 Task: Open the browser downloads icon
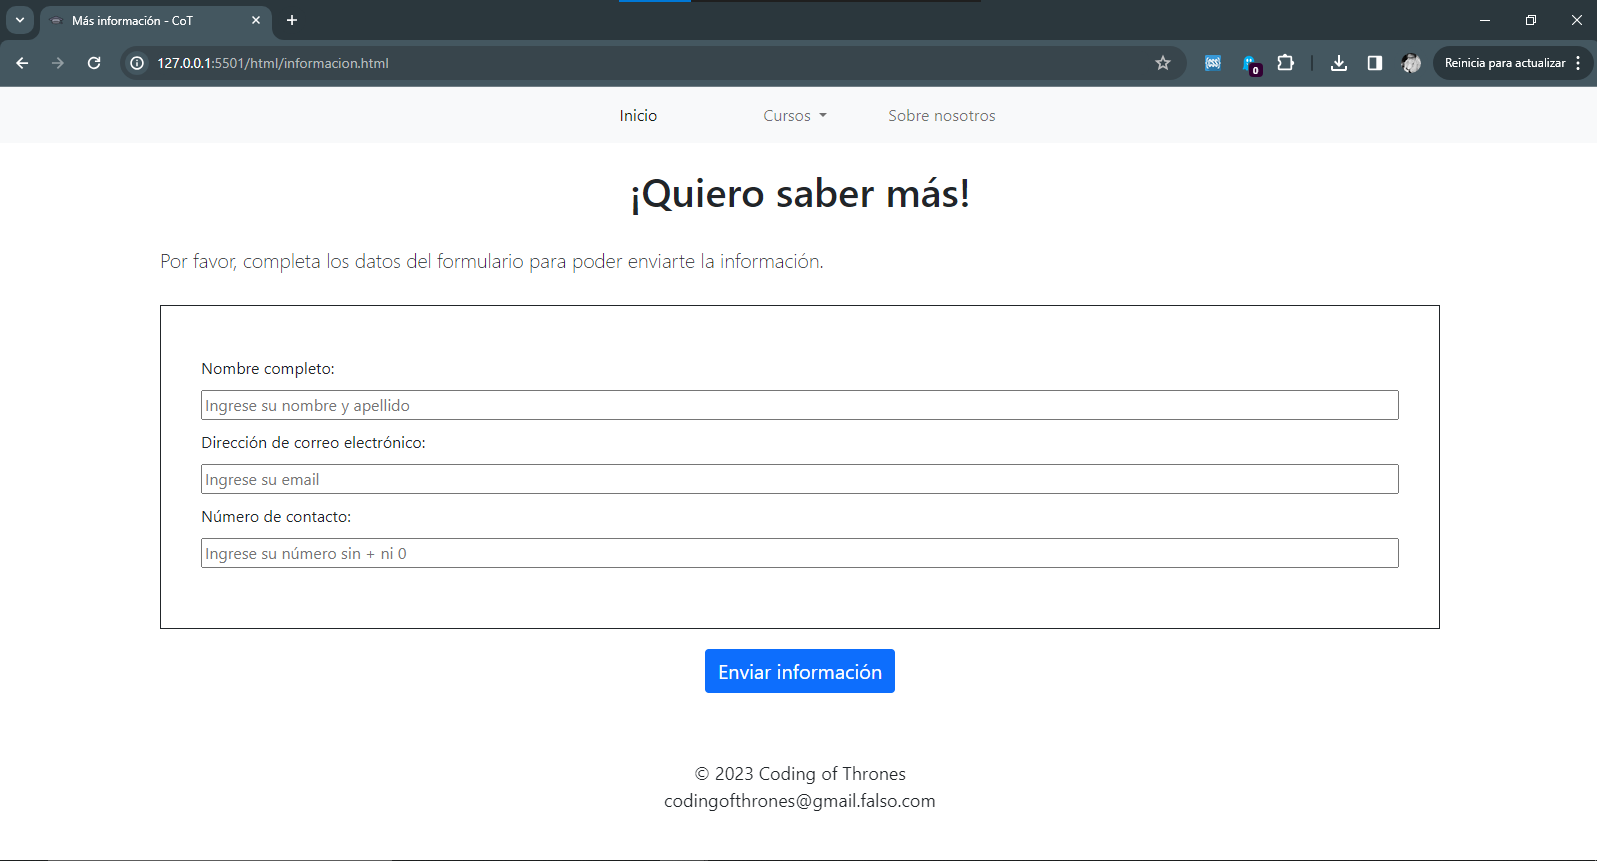pyautogui.click(x=1339, y=63)
